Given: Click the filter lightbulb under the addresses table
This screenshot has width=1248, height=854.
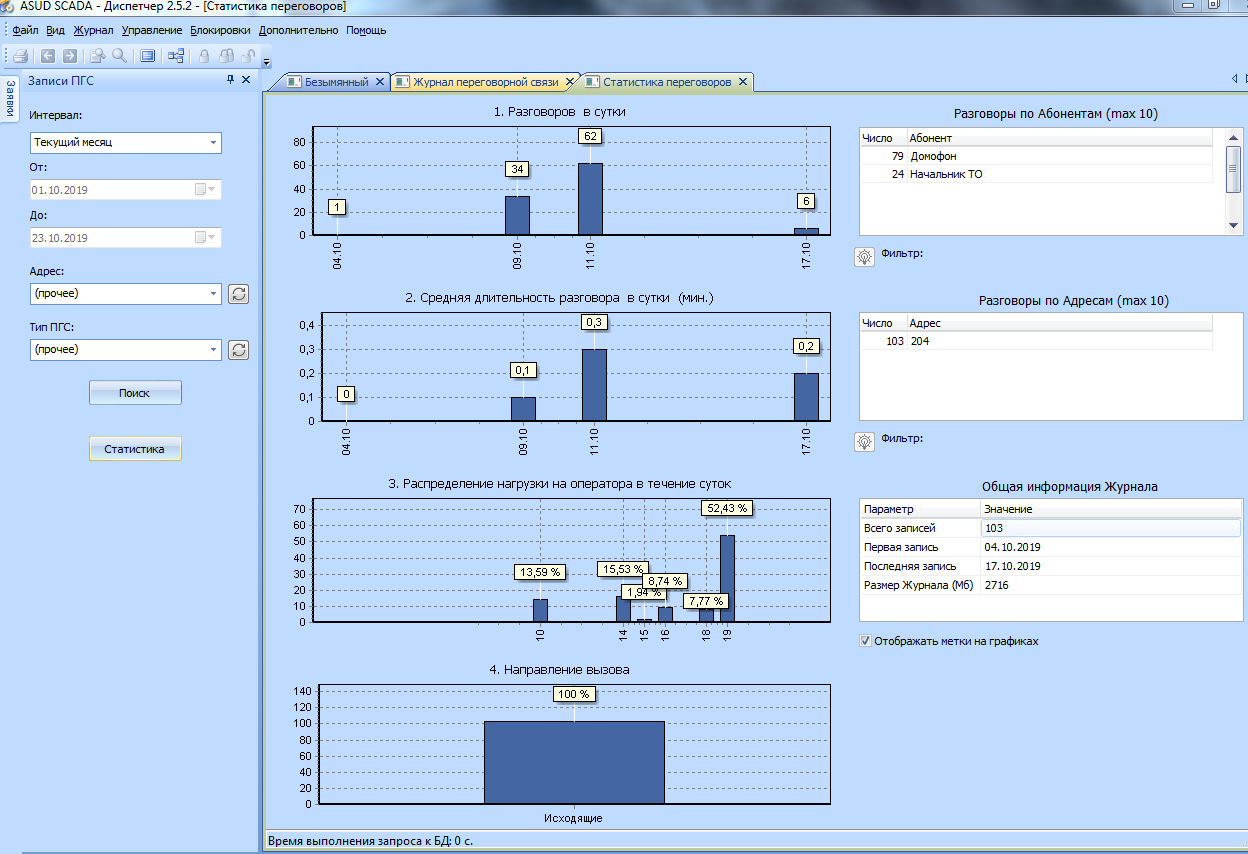Looking at the screenshot, I should (x=865, y=441).
